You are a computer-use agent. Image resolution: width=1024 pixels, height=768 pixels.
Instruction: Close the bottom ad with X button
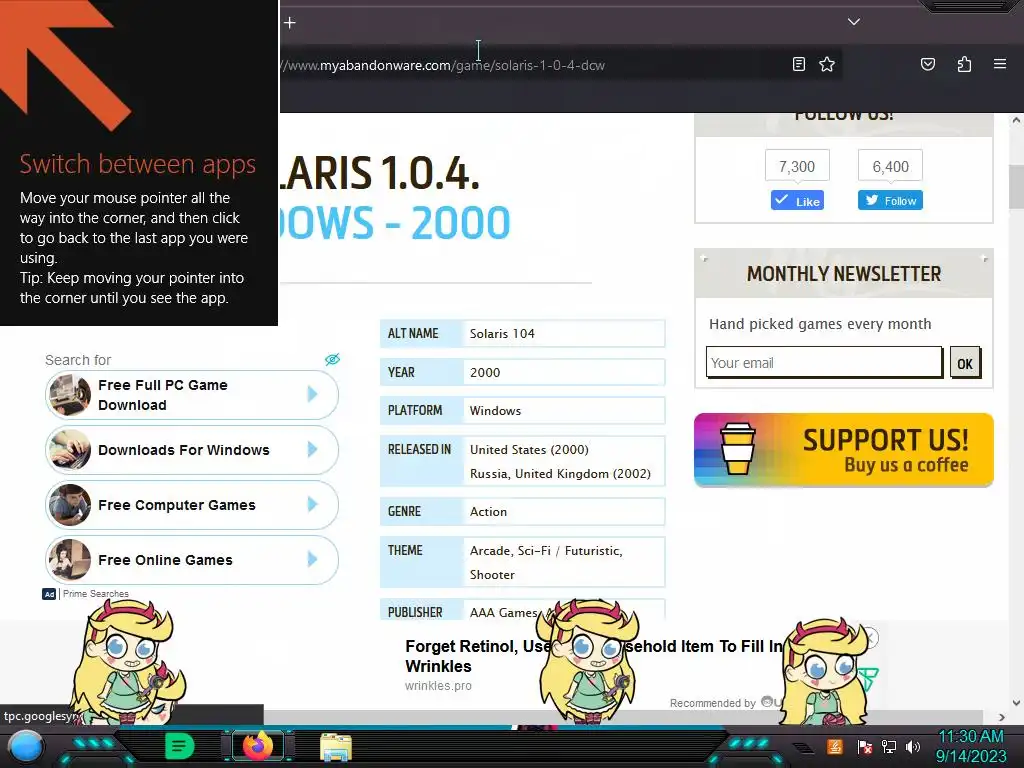pyautogui.click(x=869, y=637)
